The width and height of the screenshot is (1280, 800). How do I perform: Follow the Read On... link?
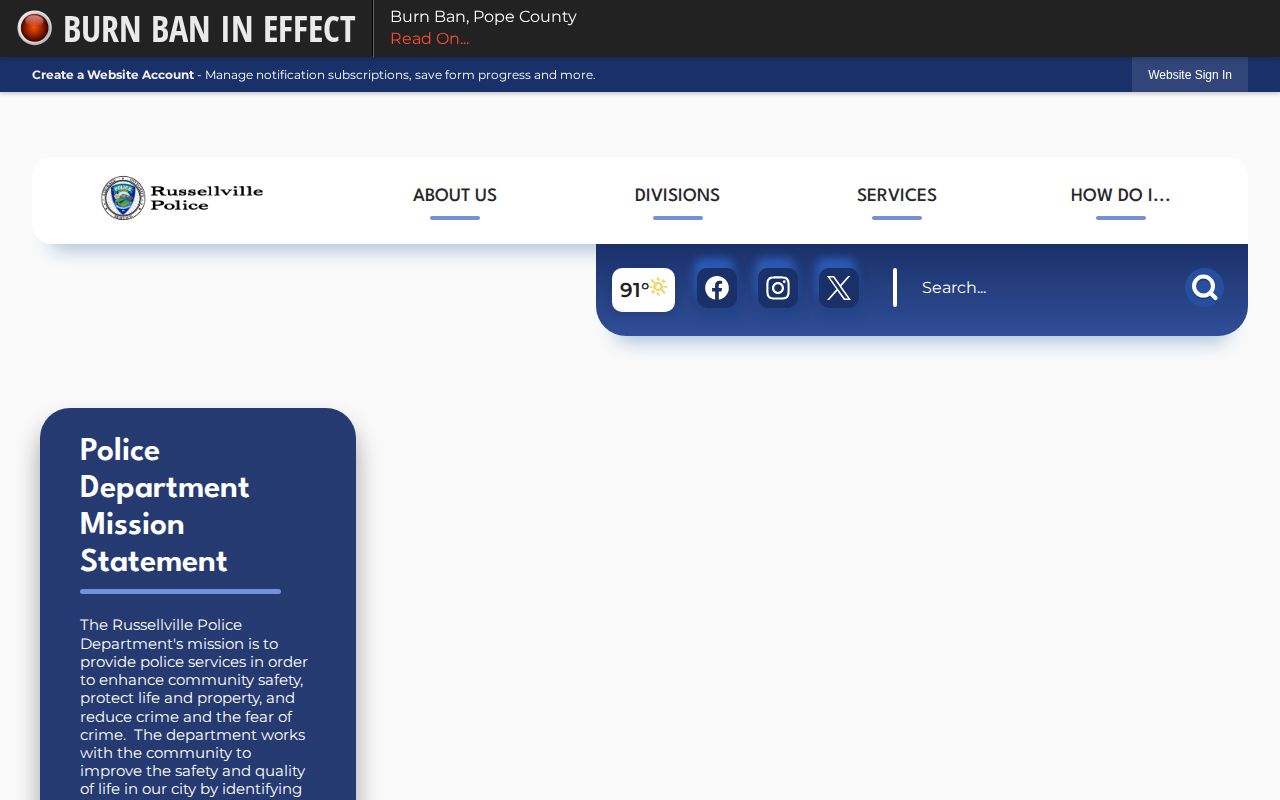click(x=429, y=39)
